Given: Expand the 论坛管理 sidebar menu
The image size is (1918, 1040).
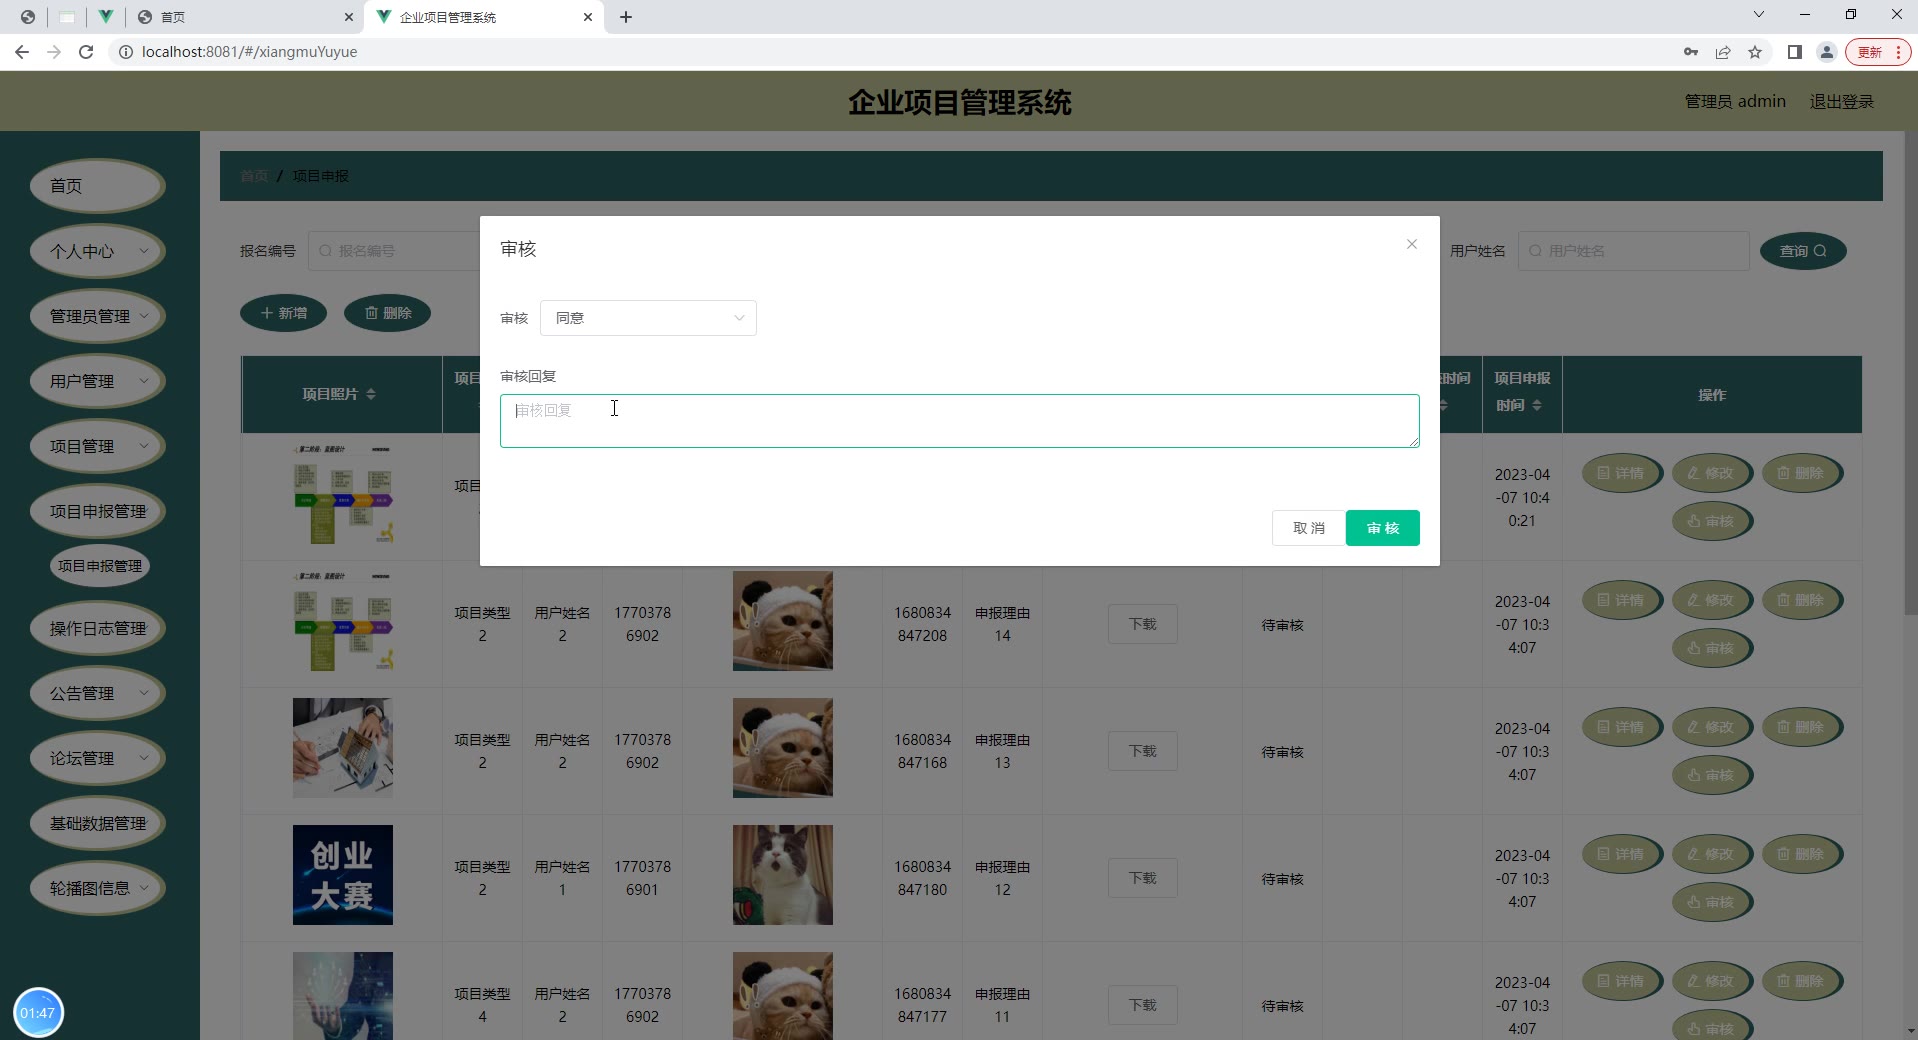Looking at the screenshot, I should pos(98,758).
